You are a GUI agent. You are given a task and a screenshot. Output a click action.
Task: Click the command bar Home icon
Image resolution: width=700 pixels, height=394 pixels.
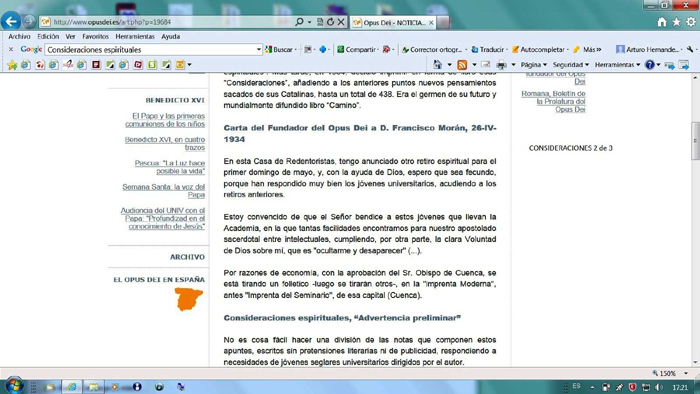[438, 65]
